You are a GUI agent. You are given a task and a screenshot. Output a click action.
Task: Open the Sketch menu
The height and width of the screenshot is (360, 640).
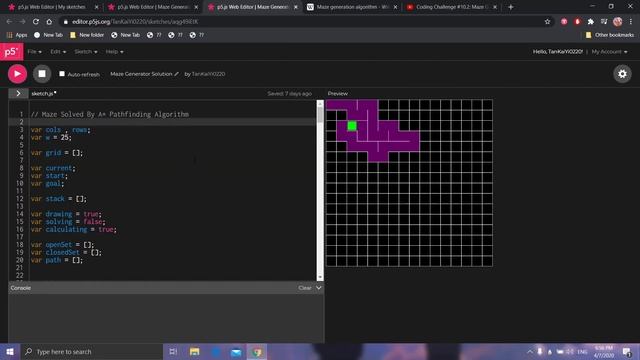point(86,52)
